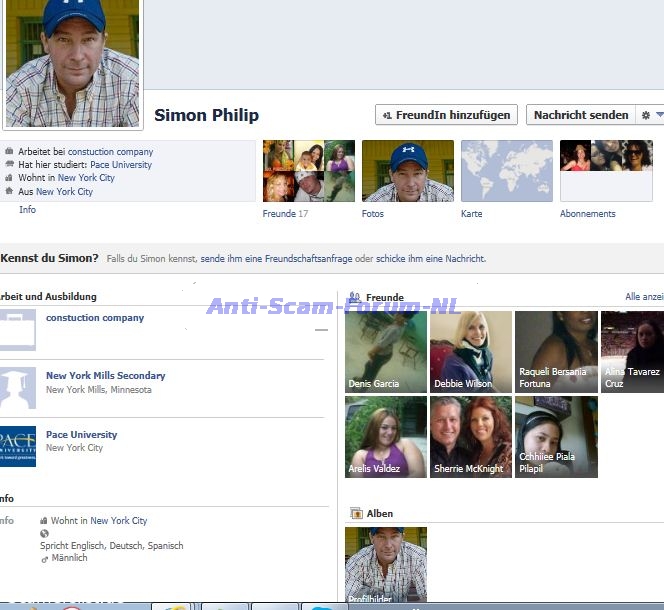The height and width of the screenshot is (610, 664).
Task: Open the Fotos thumbnail tile
Action: [x=407, y=171]
